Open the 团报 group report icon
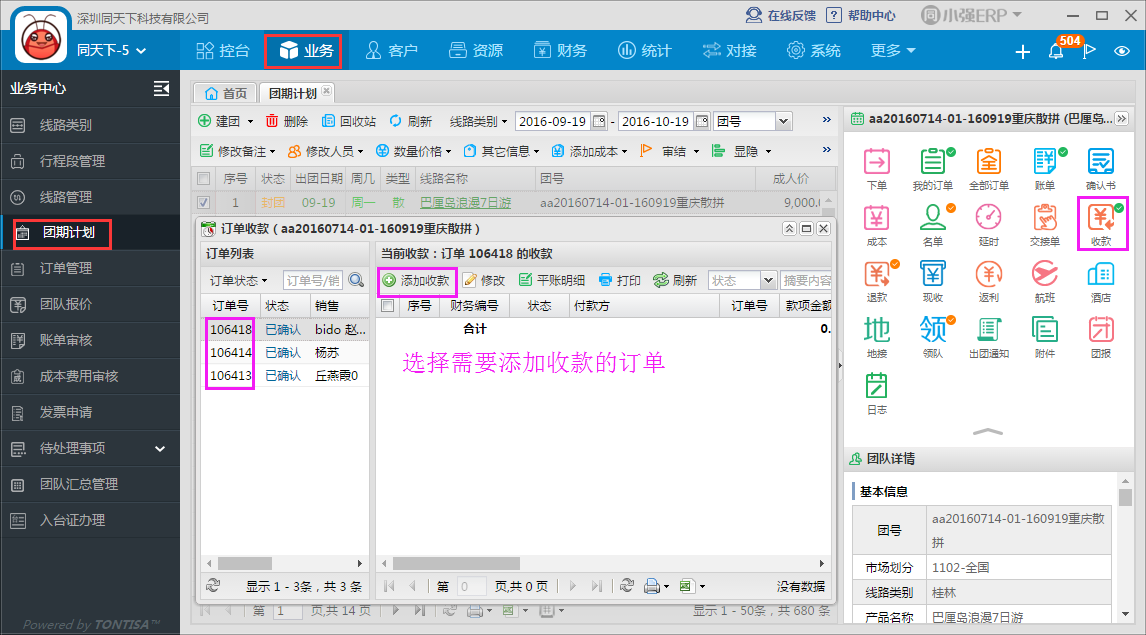Image resolution: width=1146 pixels, height=635 pixels. click(x=1101, y=337)
